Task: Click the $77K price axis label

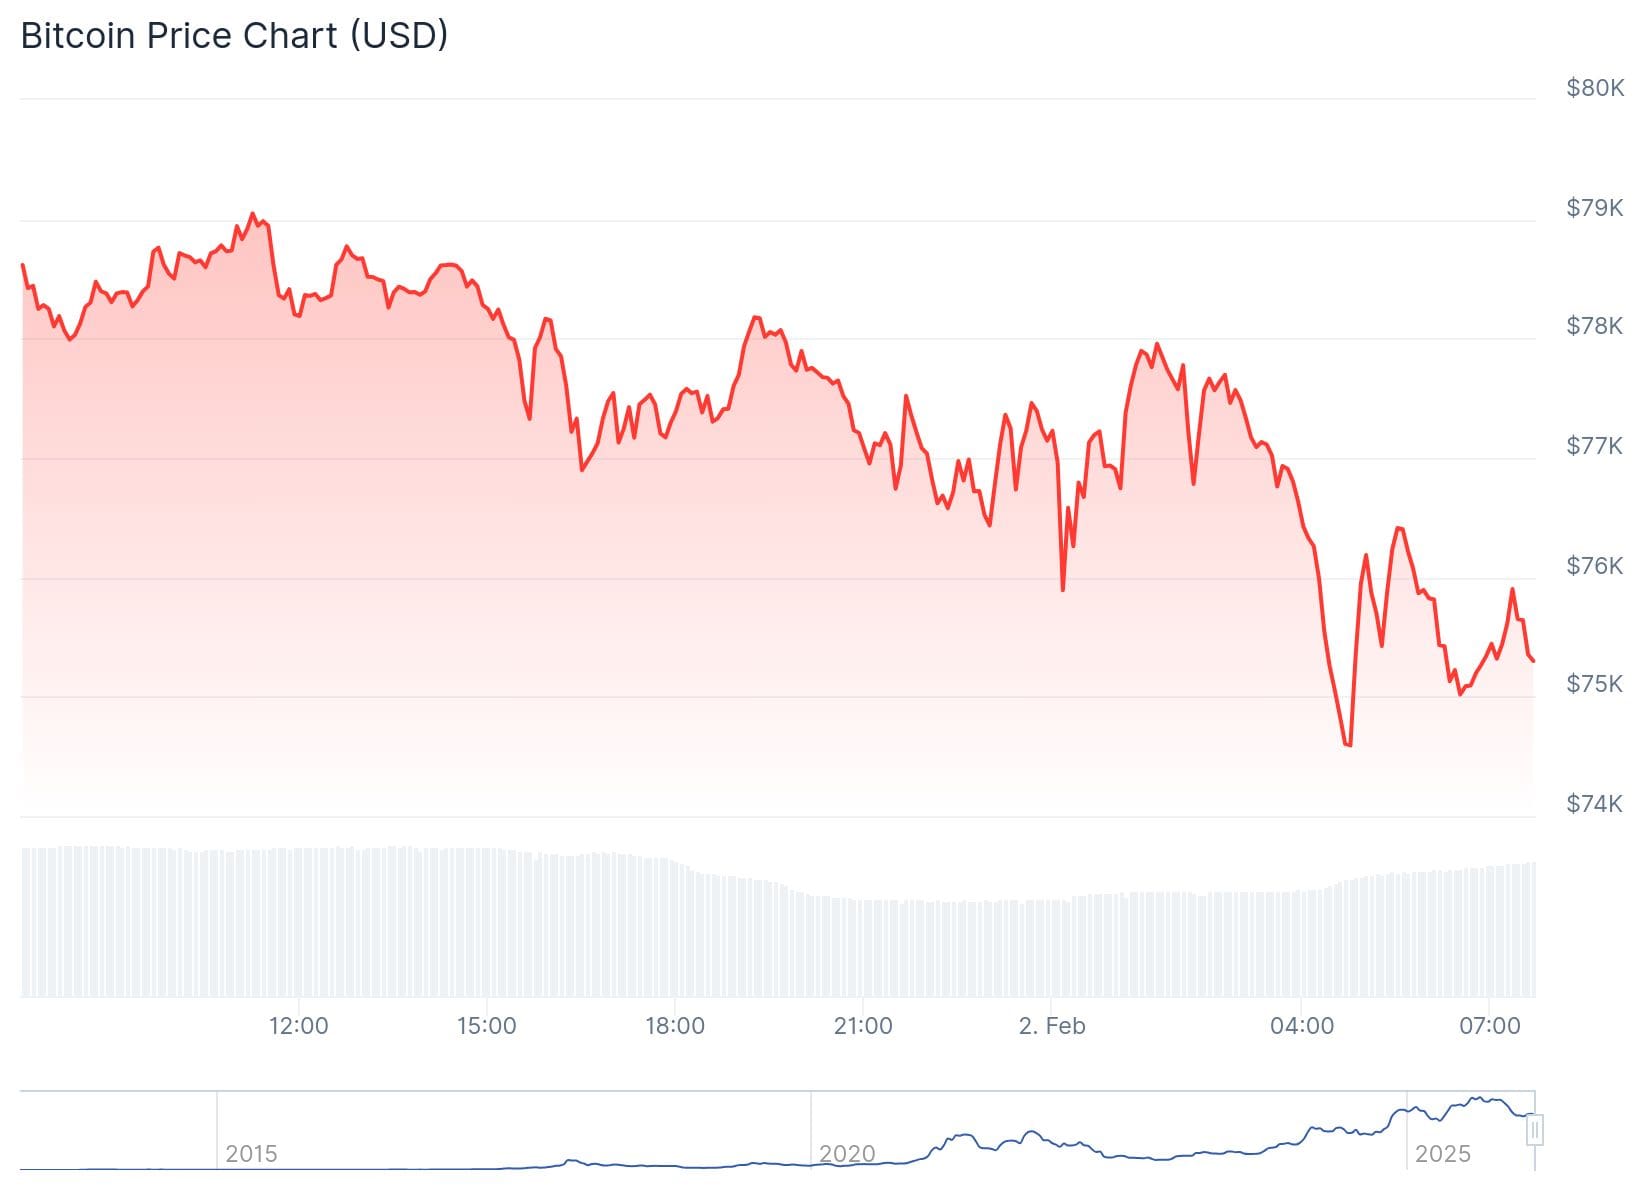Action: coord(1594,445)
